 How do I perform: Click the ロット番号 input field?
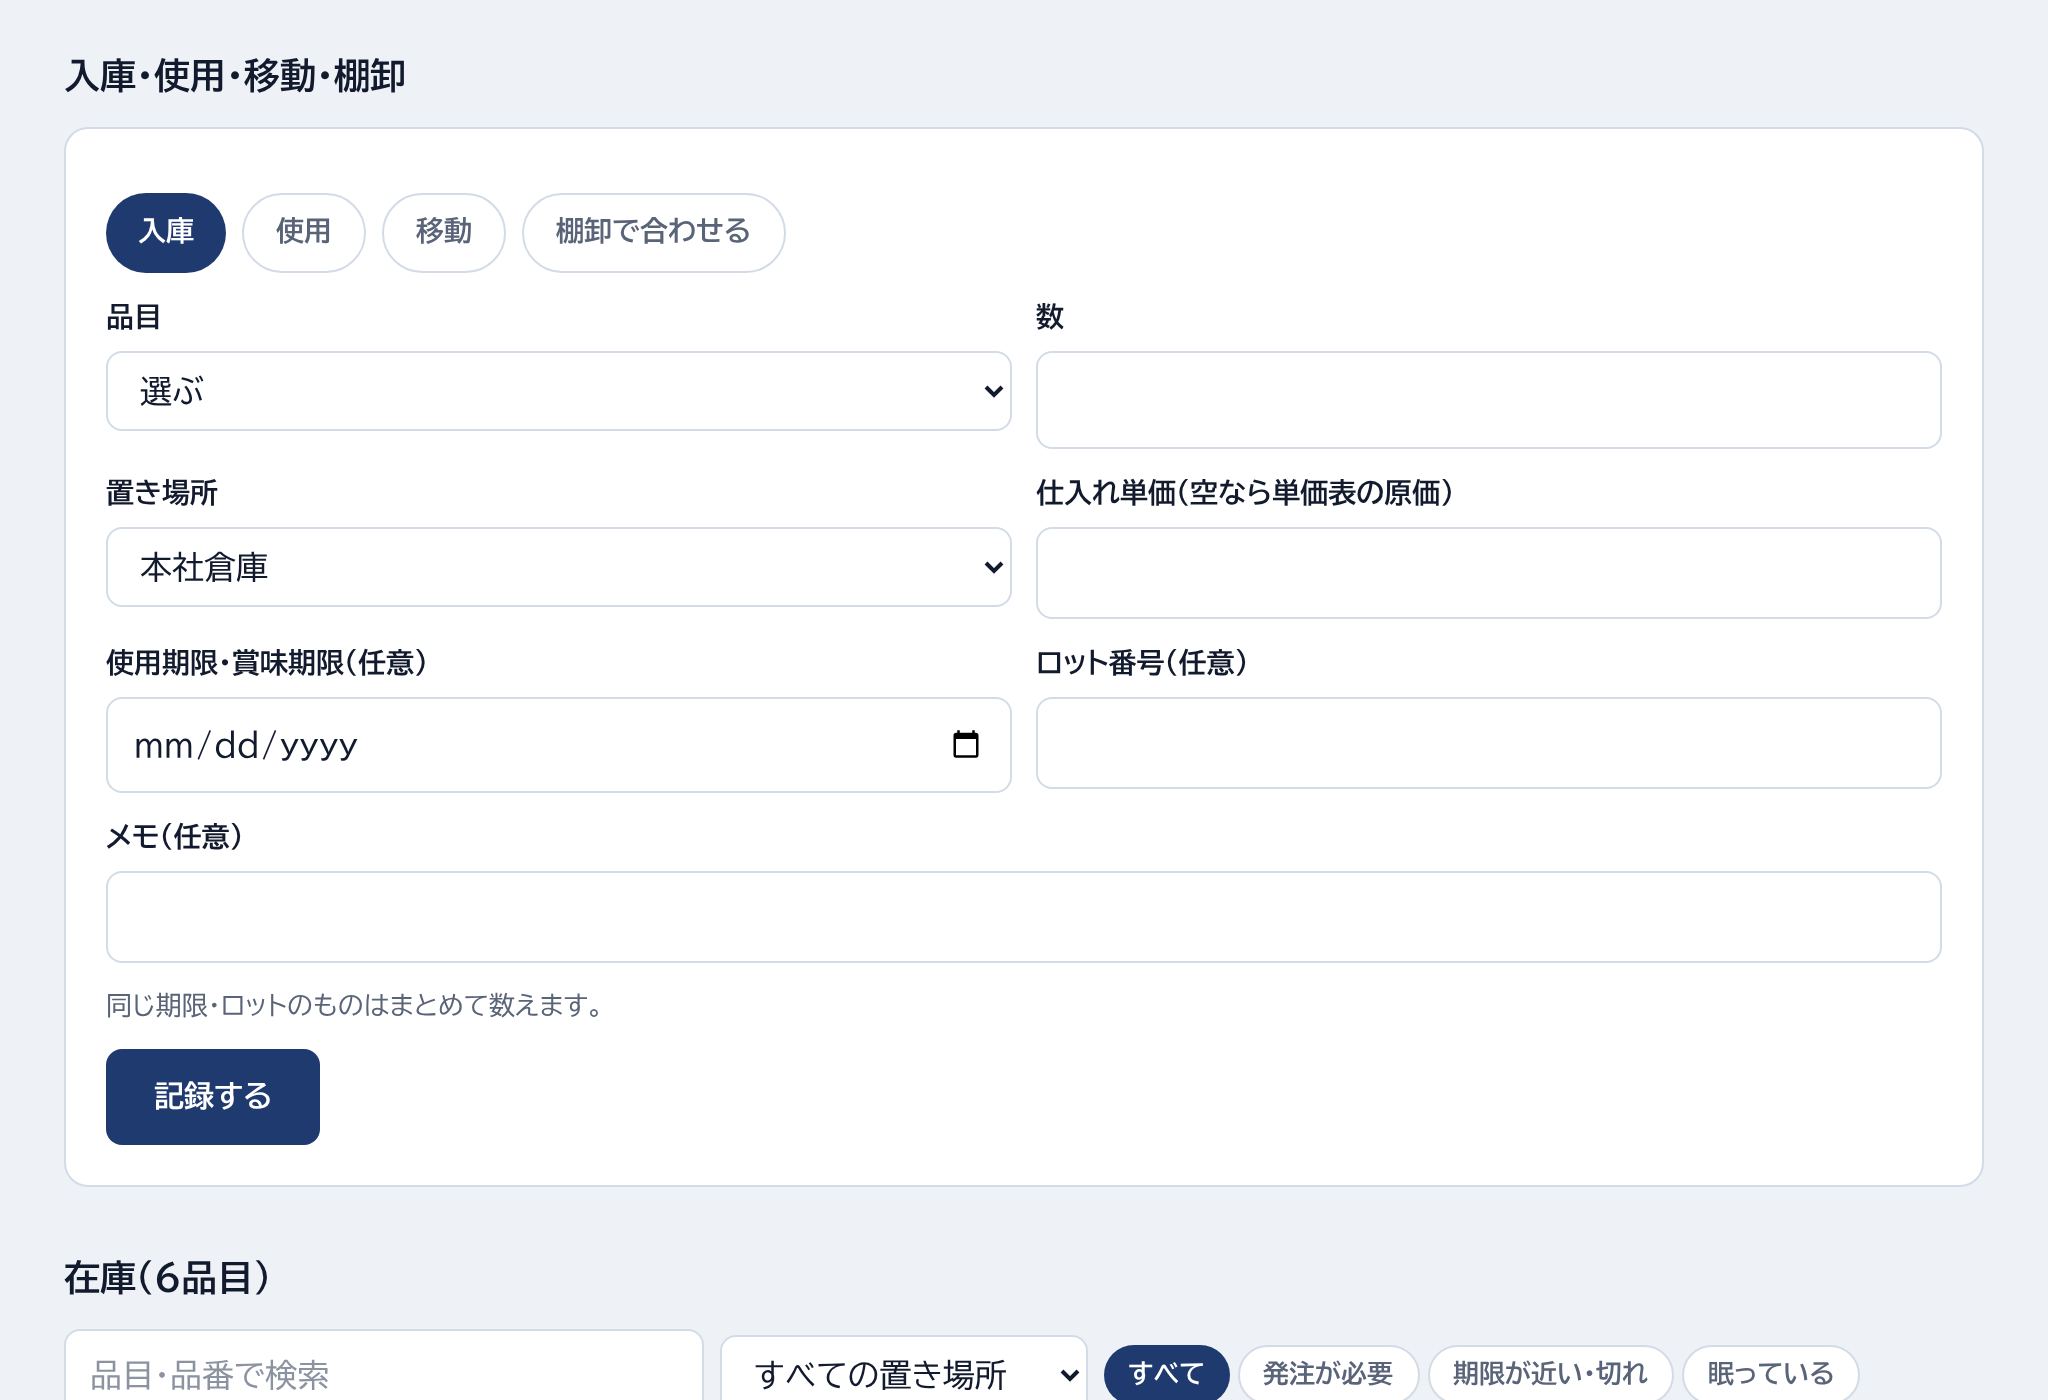coord(1488,743)
